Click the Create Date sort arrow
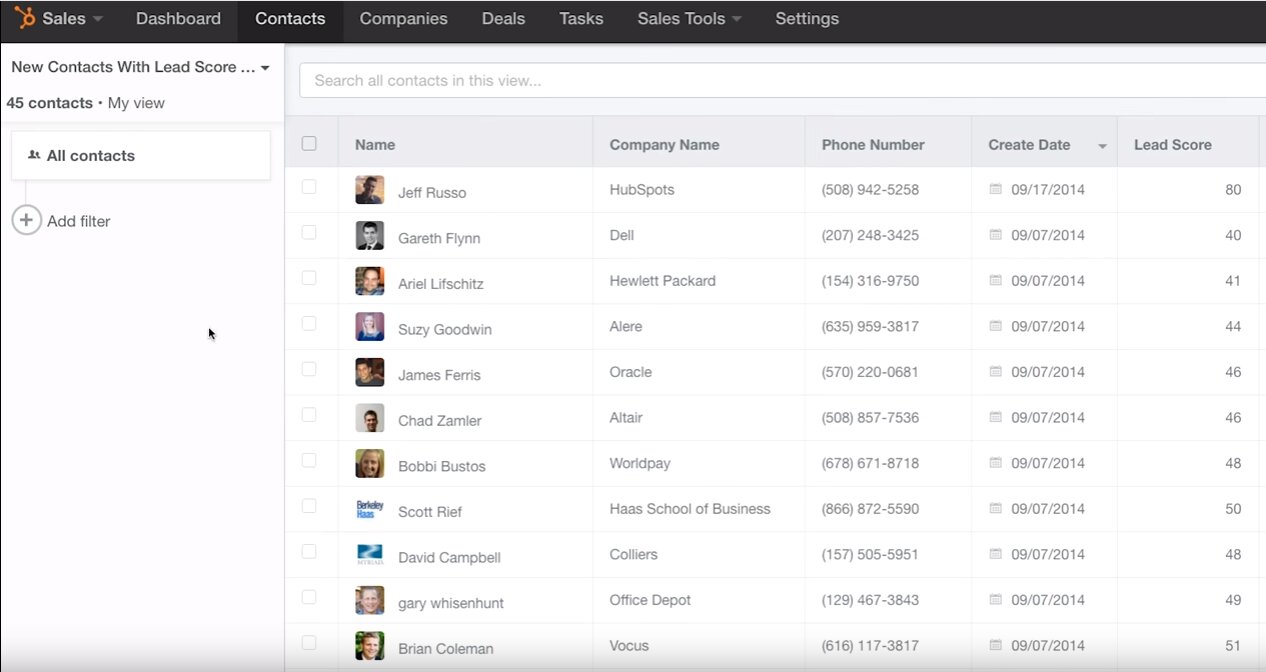 1102,146
